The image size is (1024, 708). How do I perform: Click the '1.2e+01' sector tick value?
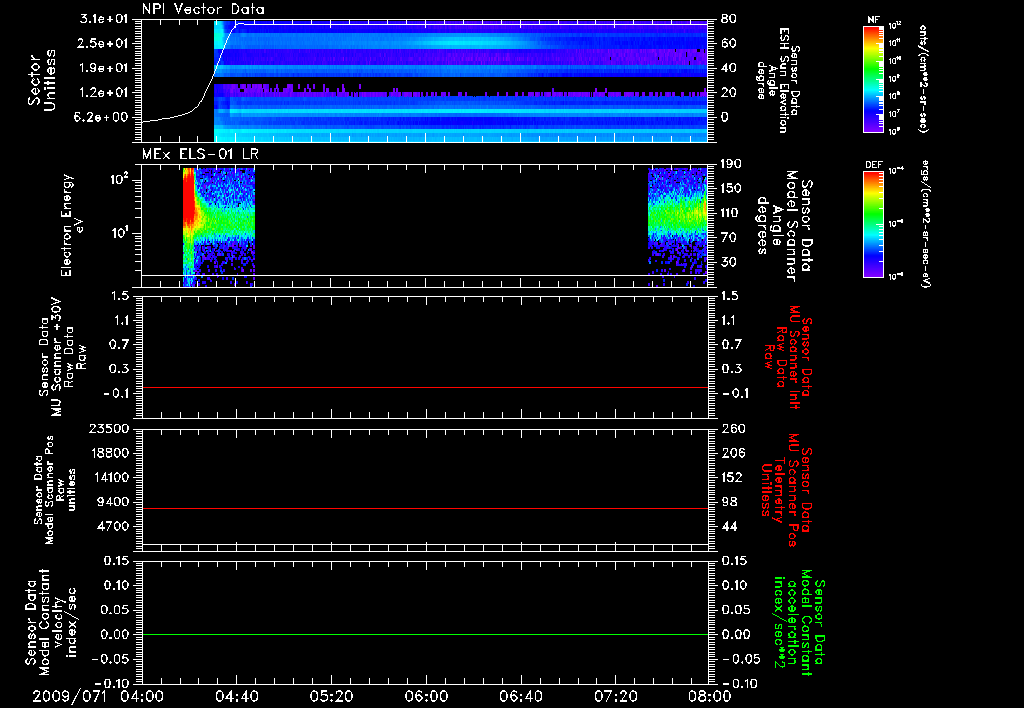[x=104, y=93]
